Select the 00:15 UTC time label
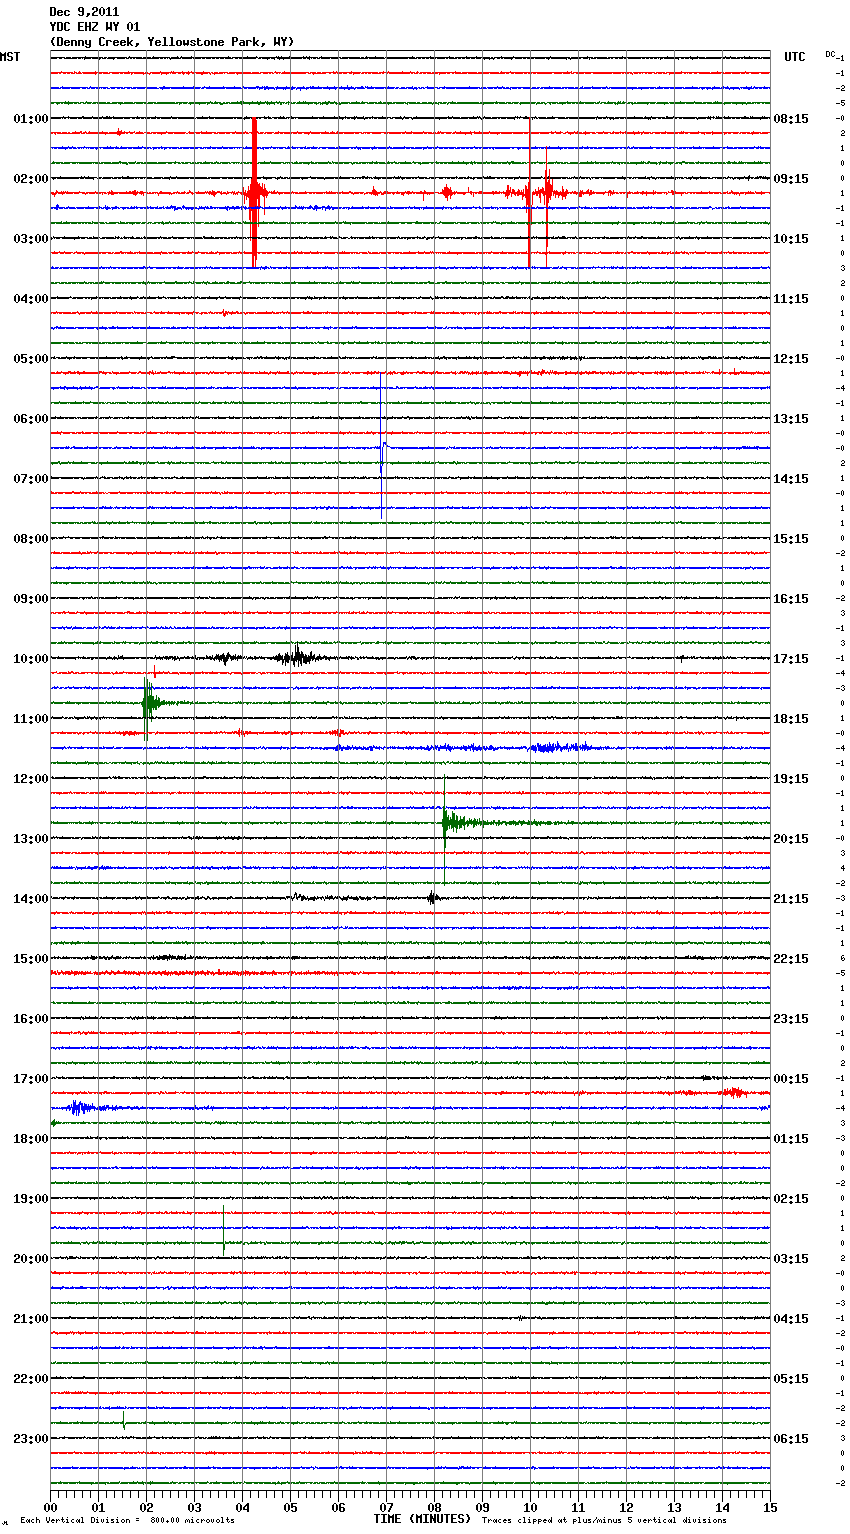 coord(791,1079)
